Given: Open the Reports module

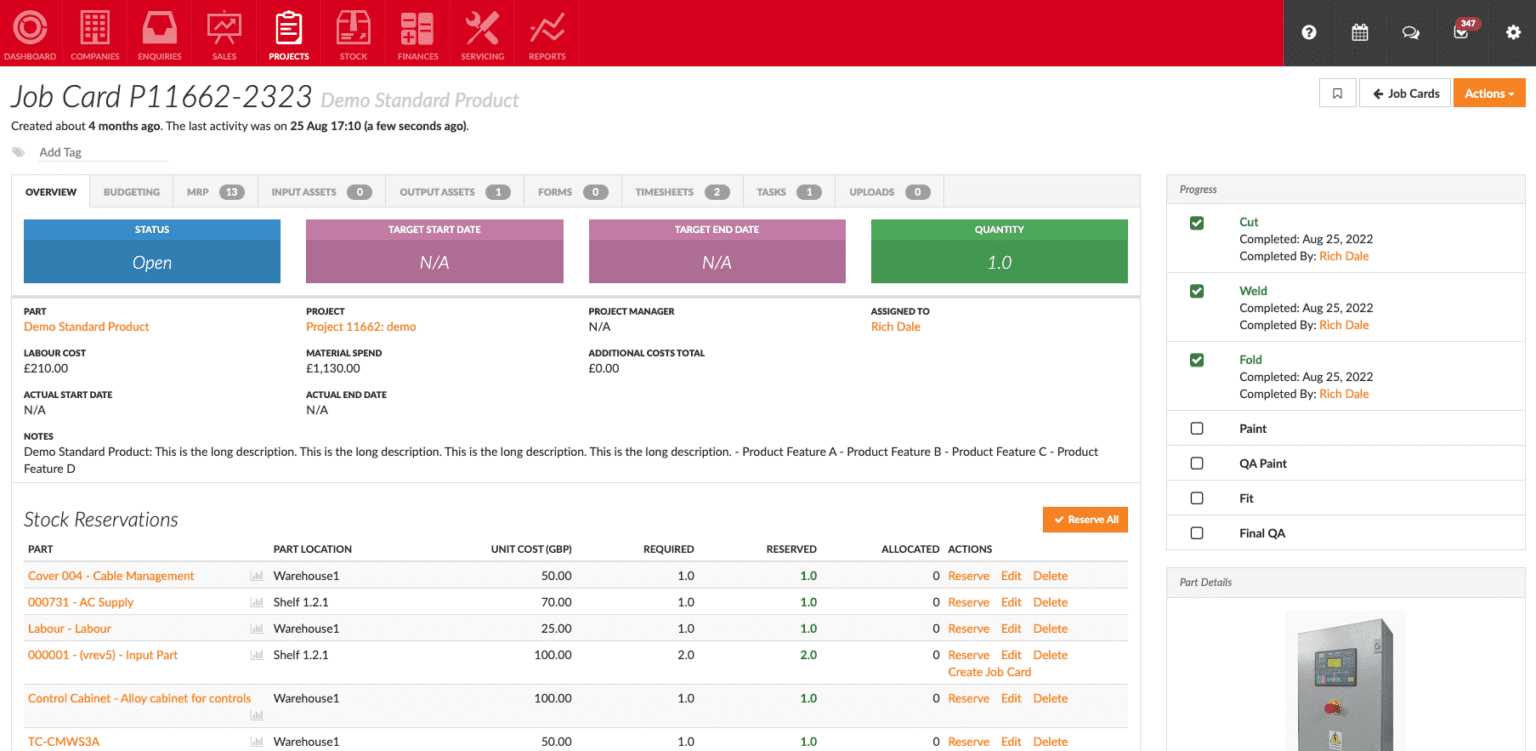Looking at the screenshot, I should pyautogui.click(x=546, y=33).
